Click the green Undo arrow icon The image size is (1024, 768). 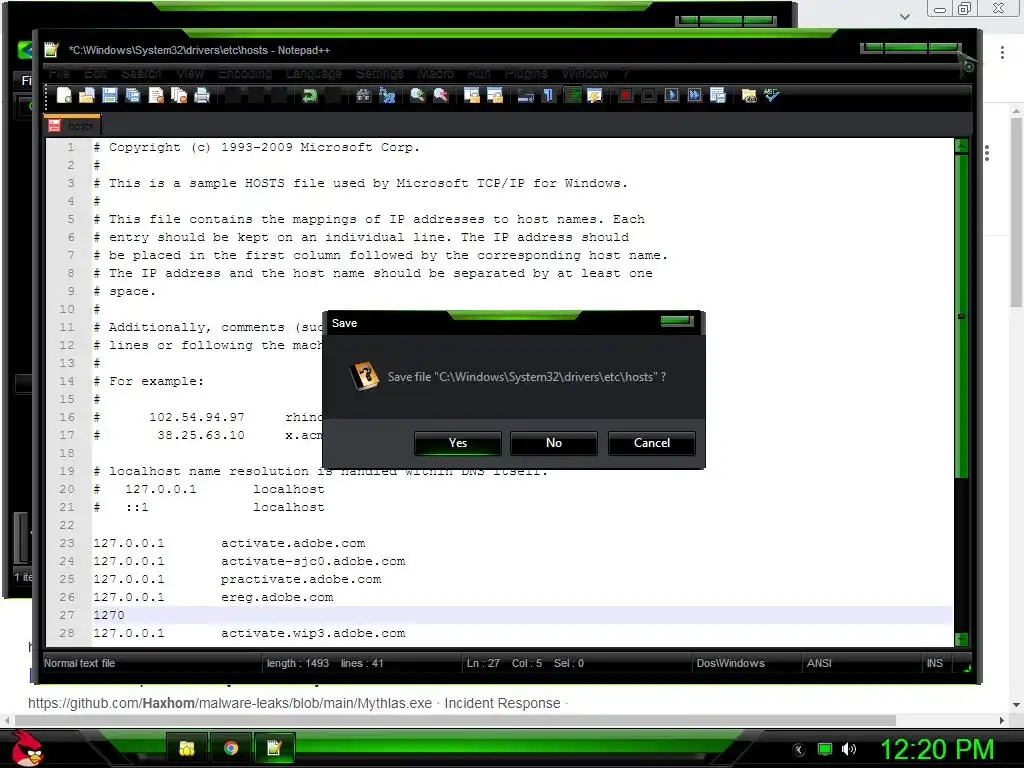(x=310, y=95)
